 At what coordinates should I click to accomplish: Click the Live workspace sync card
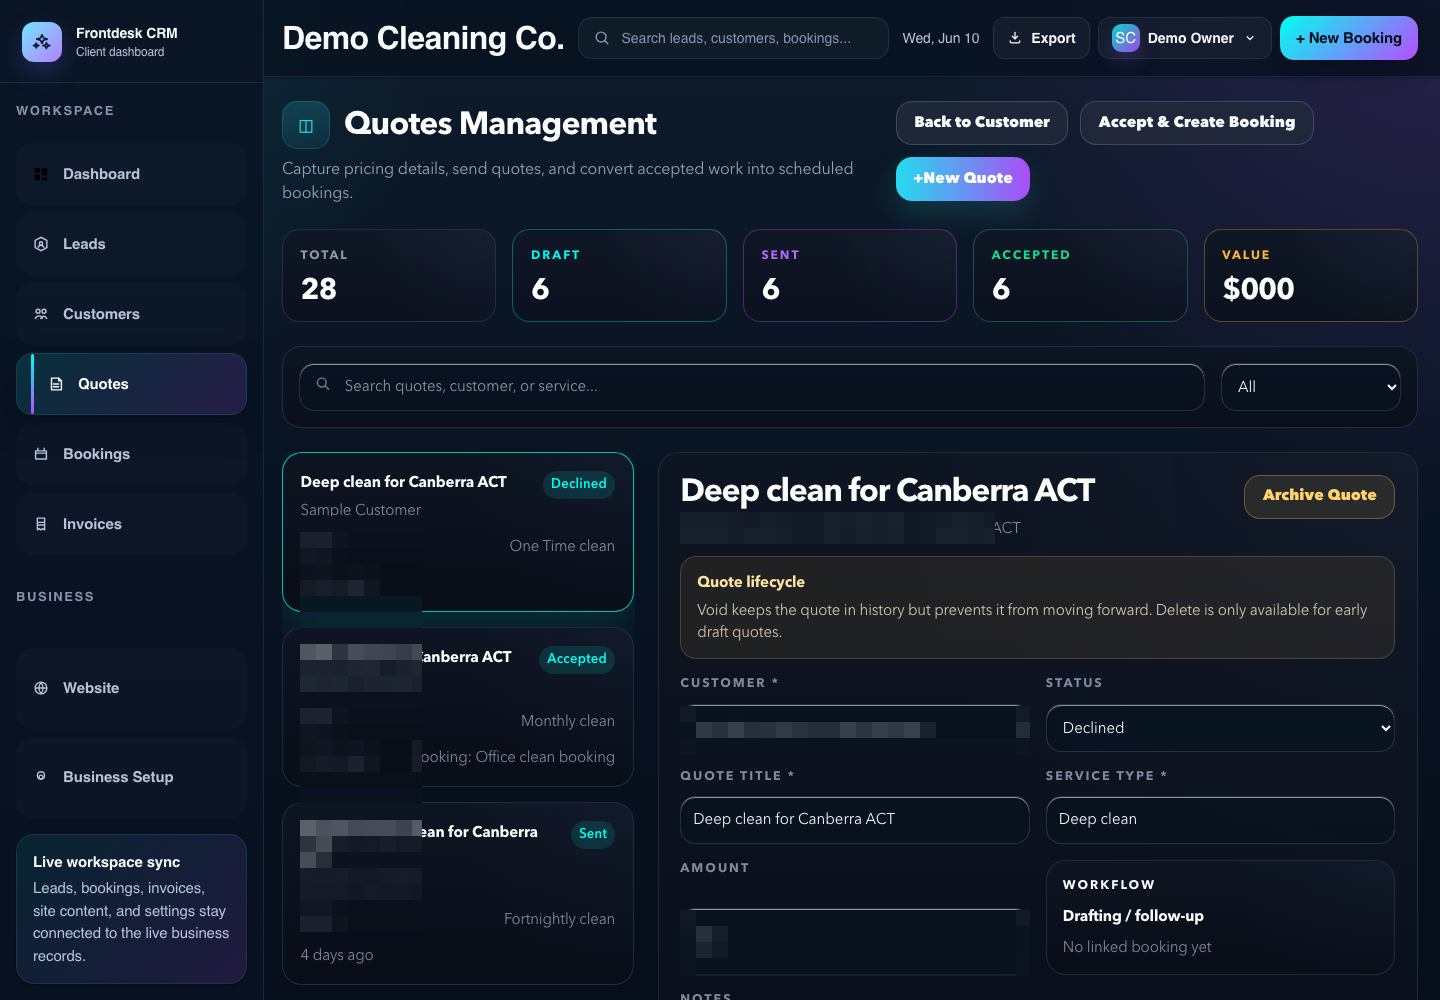pos(131,909)
